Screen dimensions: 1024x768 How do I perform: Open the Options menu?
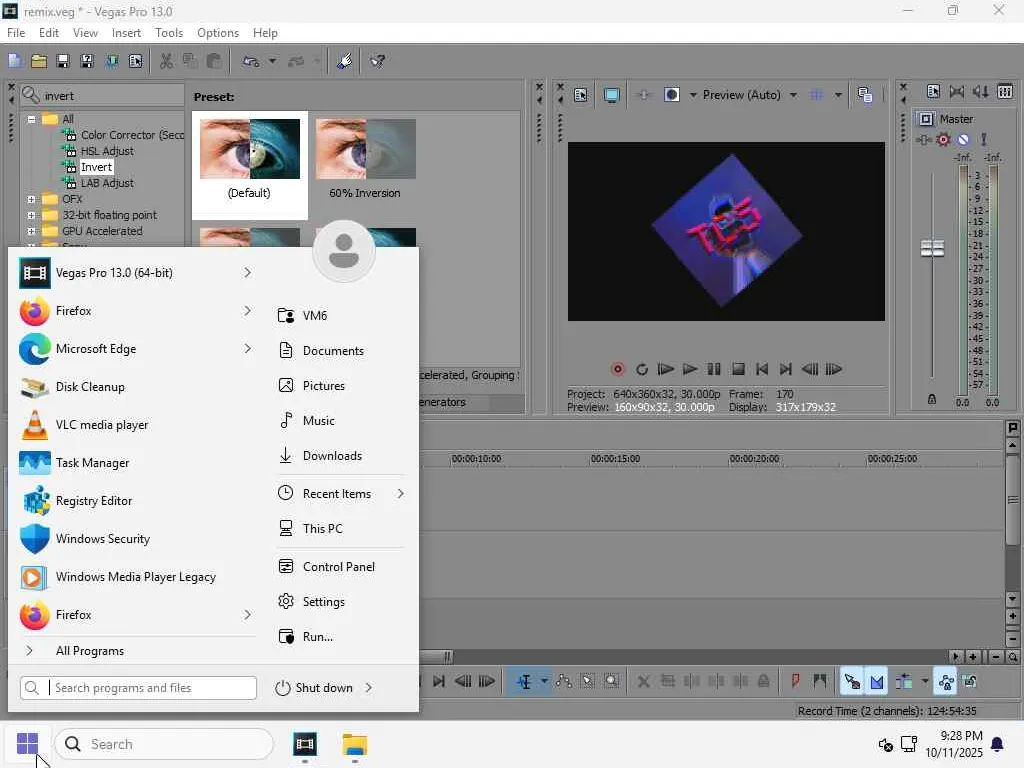(x=218, y=33)
